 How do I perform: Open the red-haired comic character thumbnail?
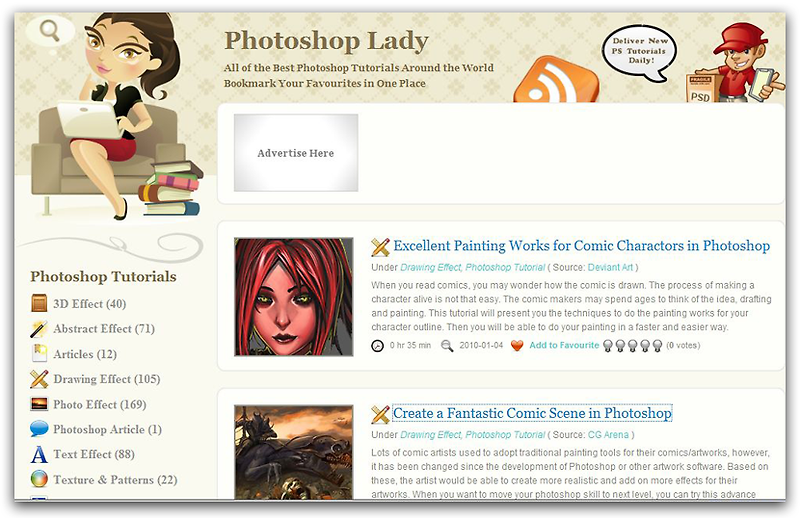point(294,297)
